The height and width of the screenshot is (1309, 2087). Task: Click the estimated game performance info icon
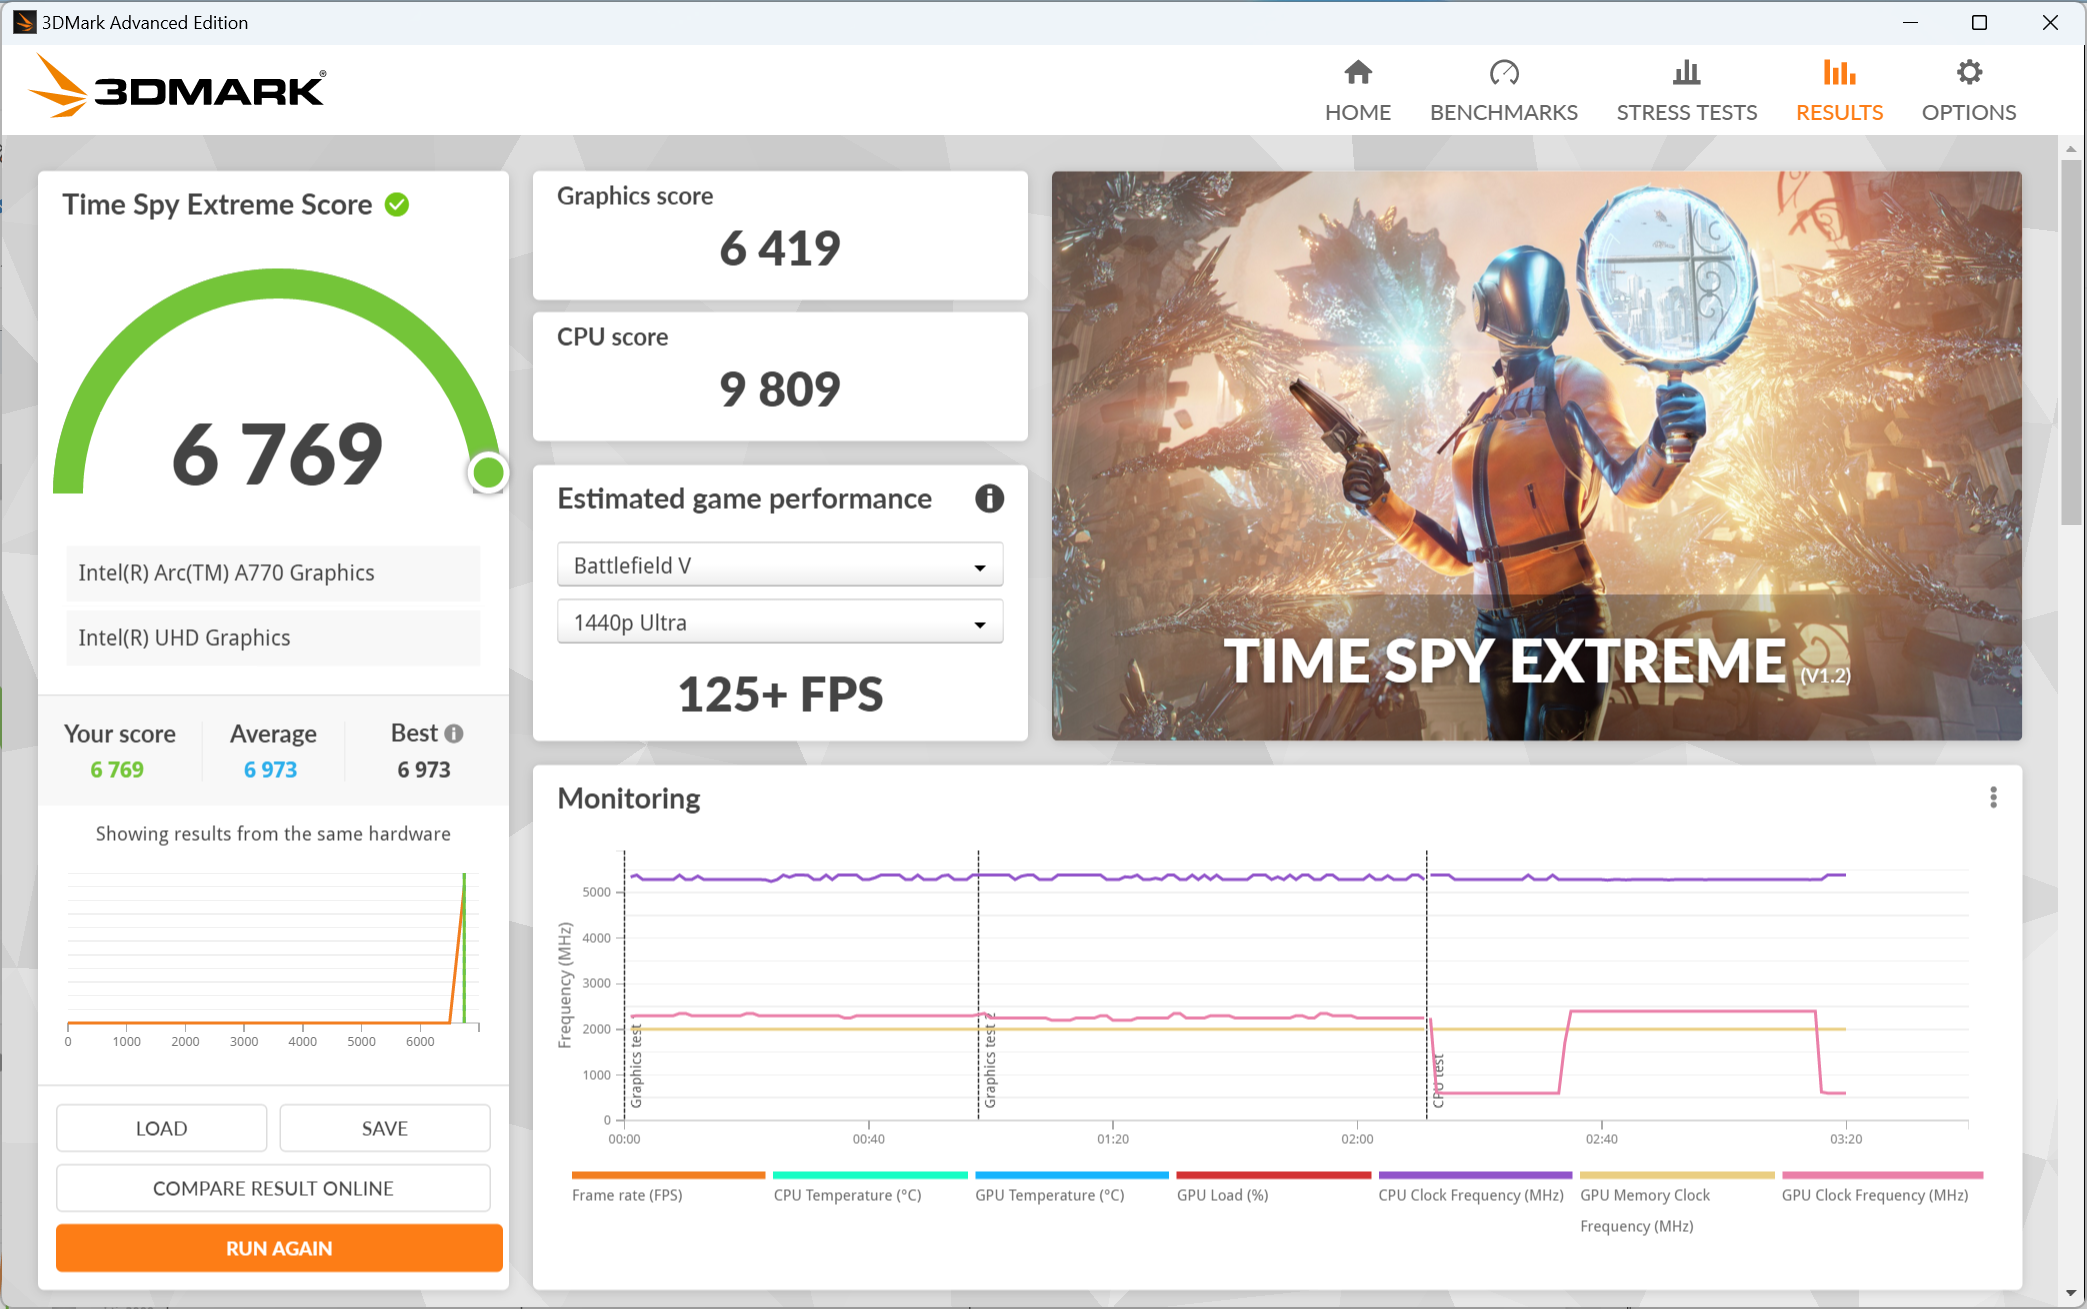tap(989, 498)
